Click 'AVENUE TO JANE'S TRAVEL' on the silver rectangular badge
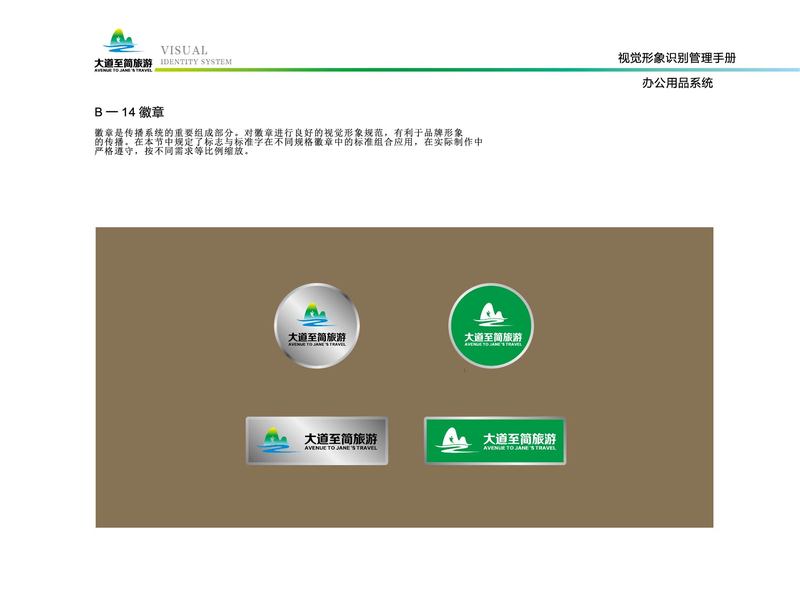 click(x=341, y=448)
